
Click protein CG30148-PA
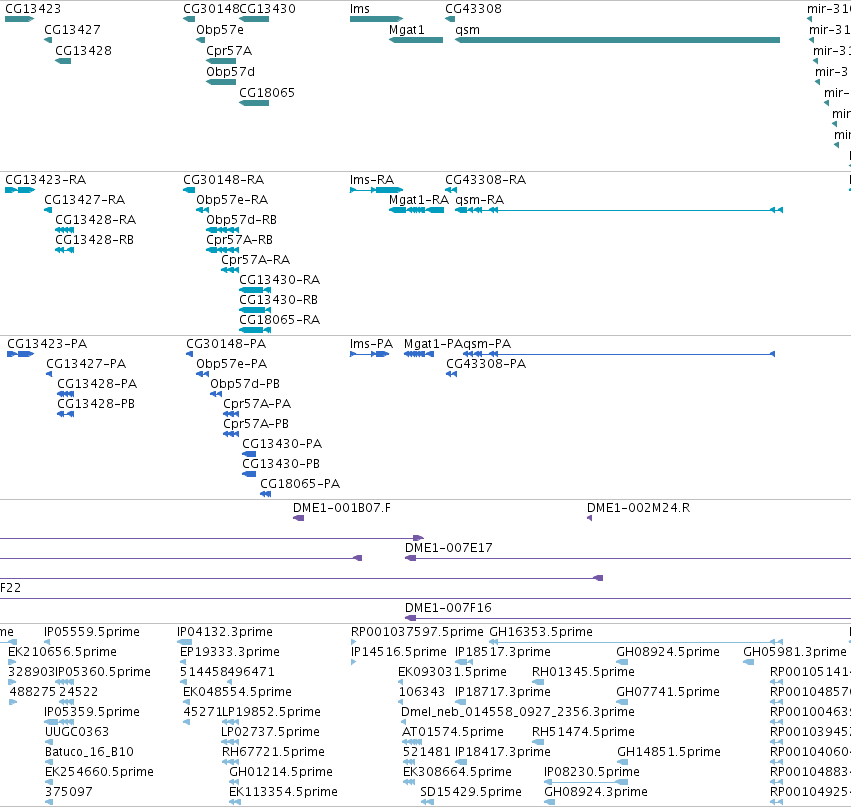pyautogui.click(x=226, y=344)
